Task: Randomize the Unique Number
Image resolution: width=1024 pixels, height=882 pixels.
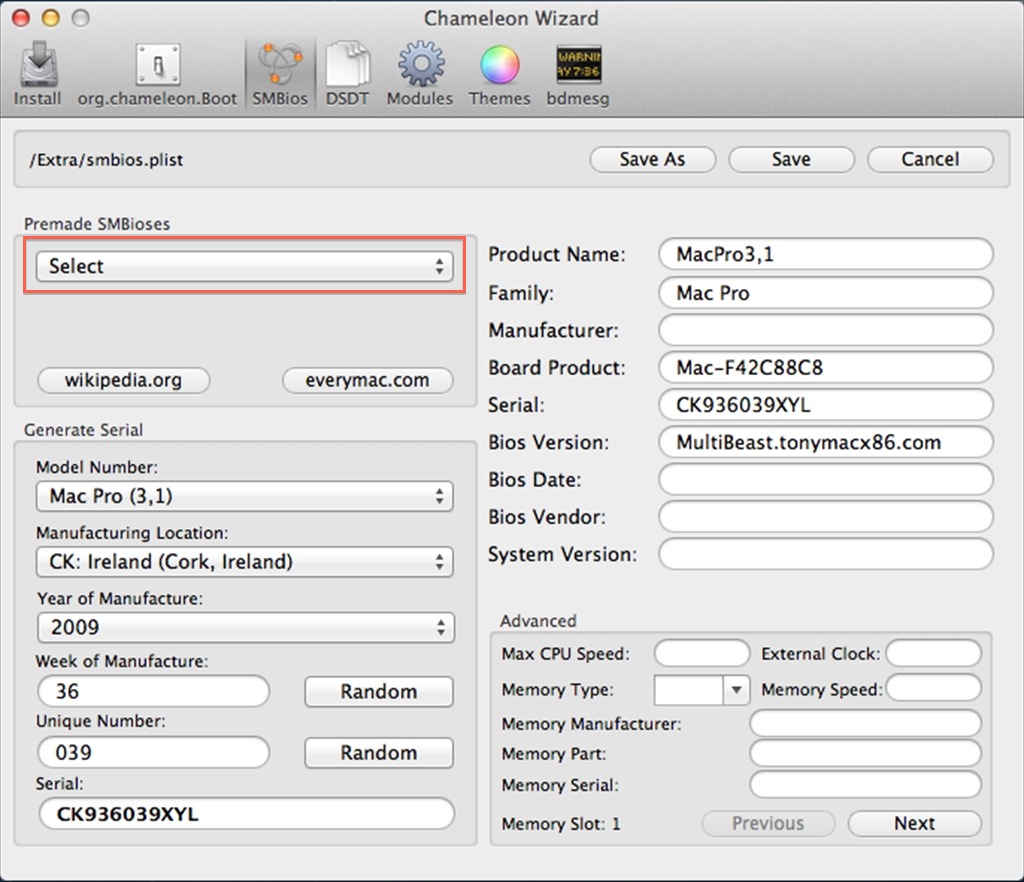Action: click(379, 753)
